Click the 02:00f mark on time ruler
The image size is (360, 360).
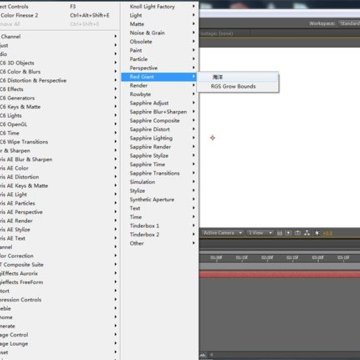click(267, 257)
